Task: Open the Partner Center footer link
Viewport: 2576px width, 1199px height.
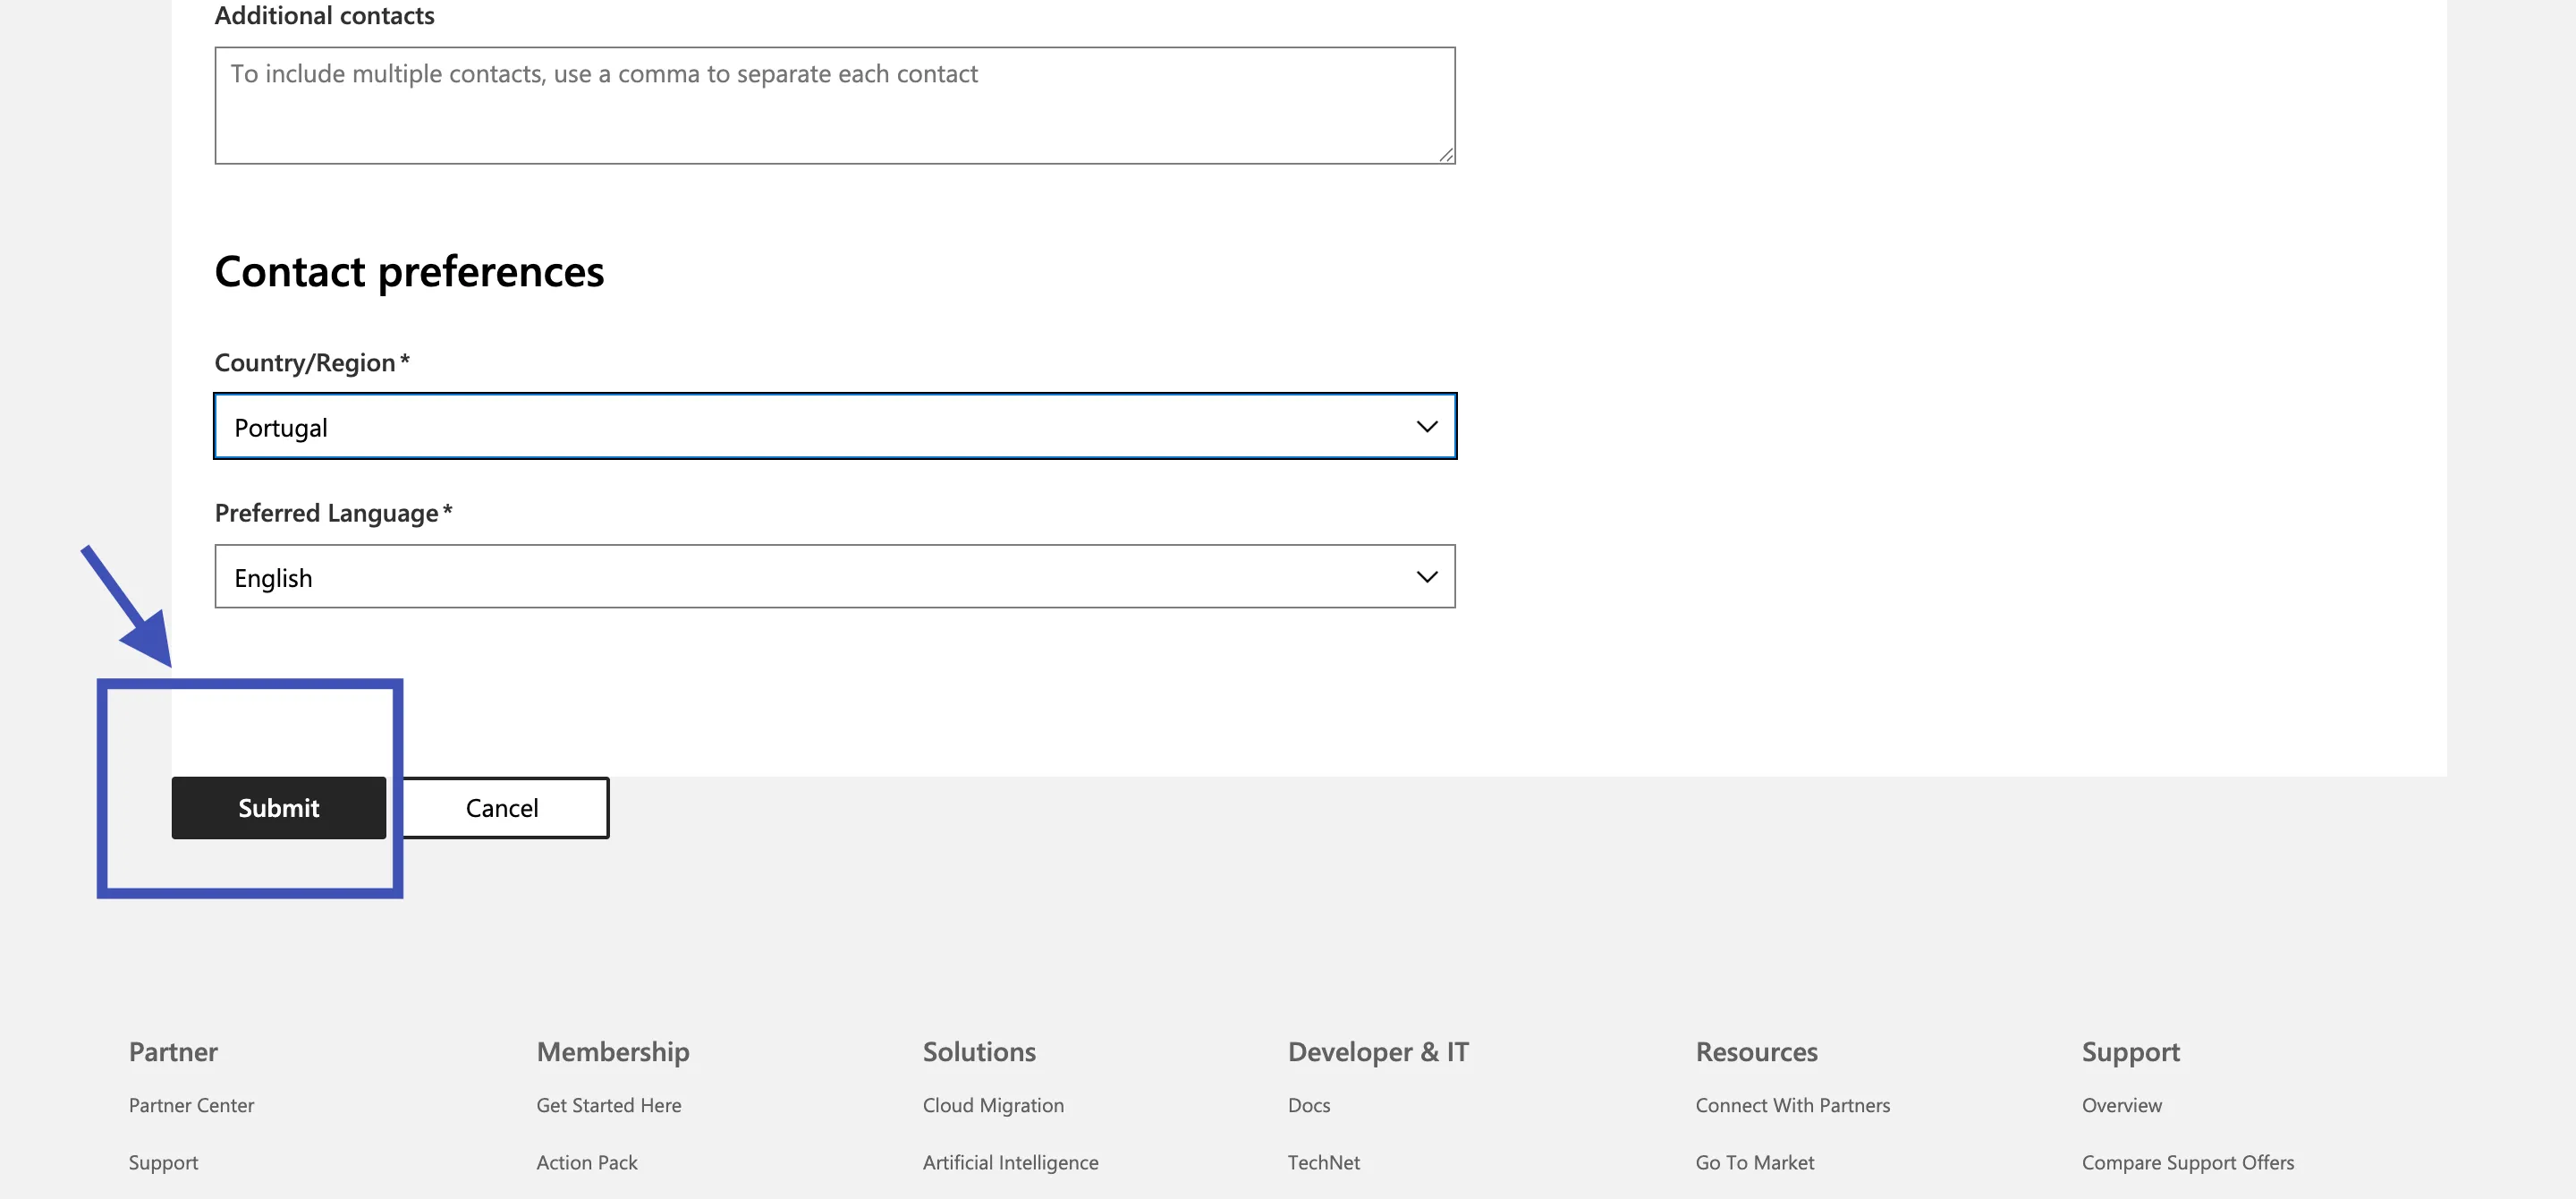Action: [x=191, y=1105]
